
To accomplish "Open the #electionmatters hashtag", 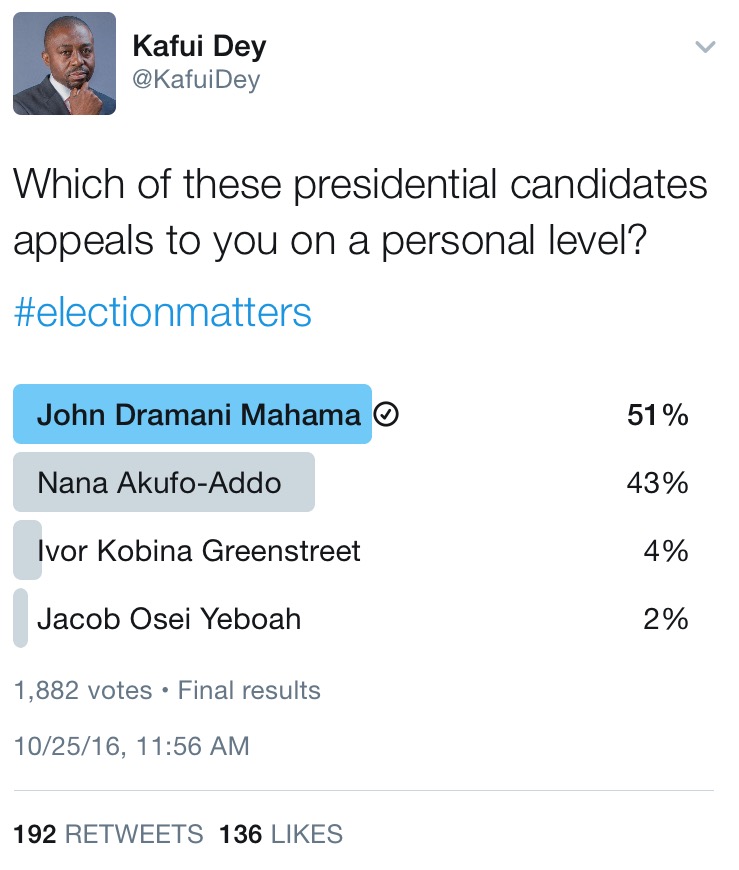I will (162, 312).
